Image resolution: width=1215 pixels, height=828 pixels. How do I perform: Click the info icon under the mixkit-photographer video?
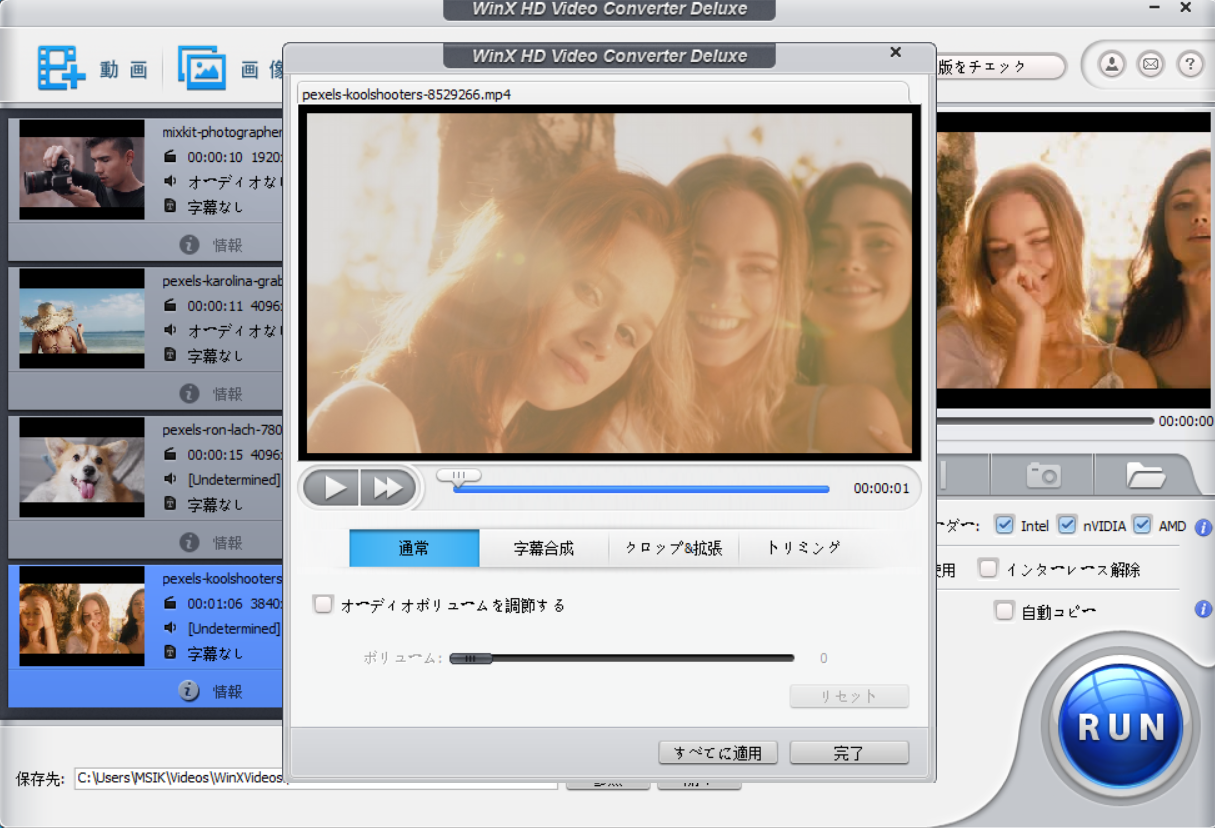[x=189, y=244]
